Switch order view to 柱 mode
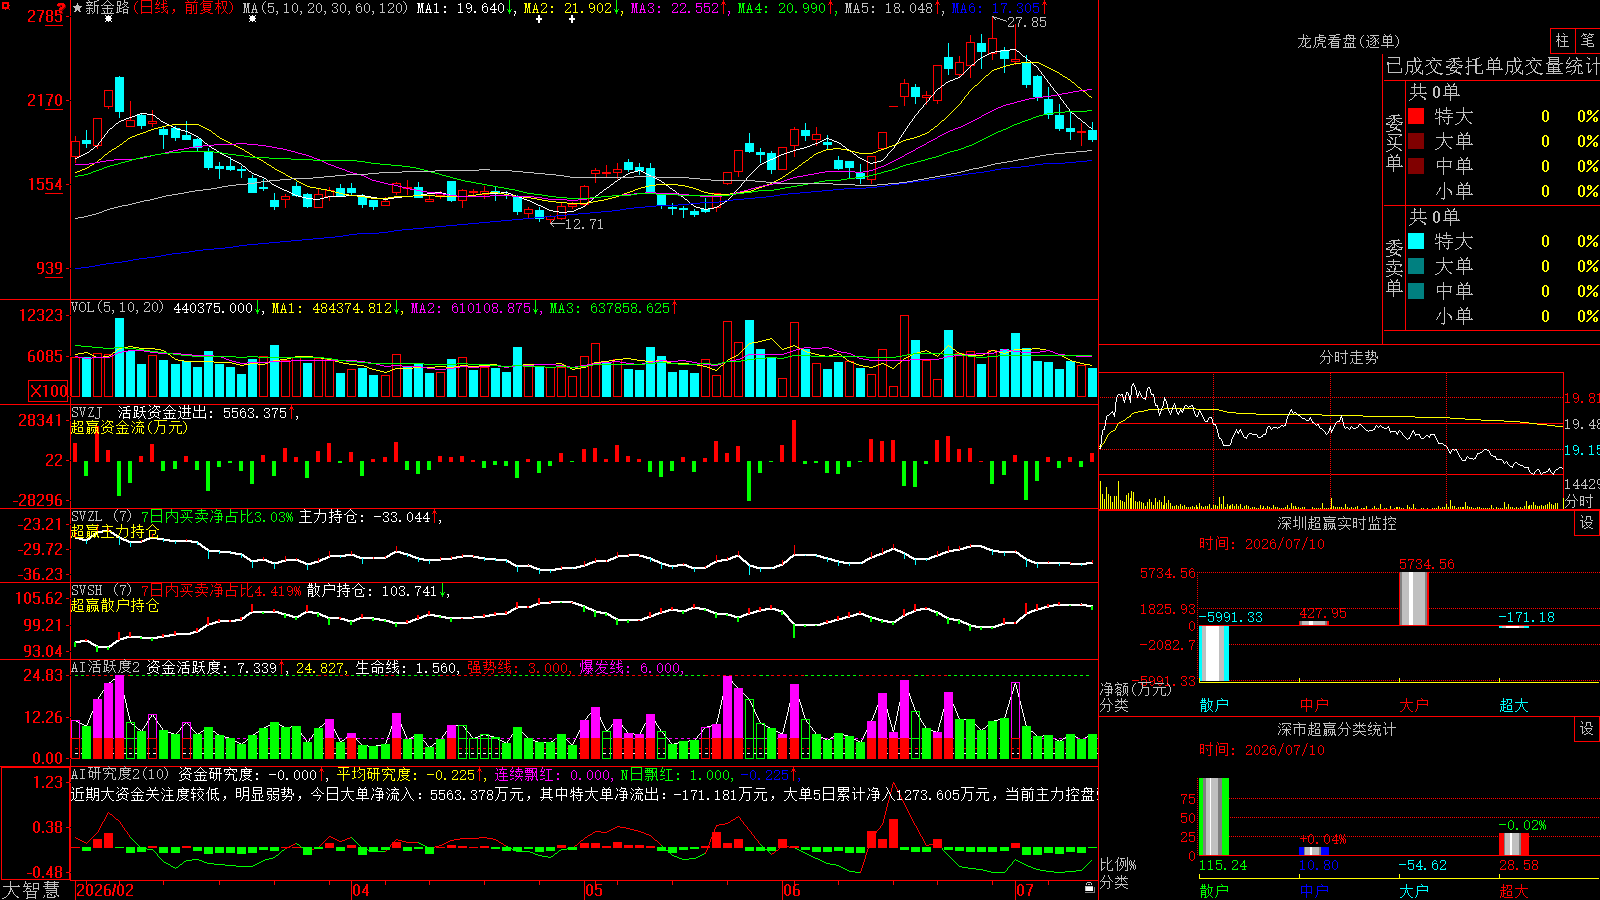Image resolution: width=1600 pixels, height=900 pixels. 1562,40
